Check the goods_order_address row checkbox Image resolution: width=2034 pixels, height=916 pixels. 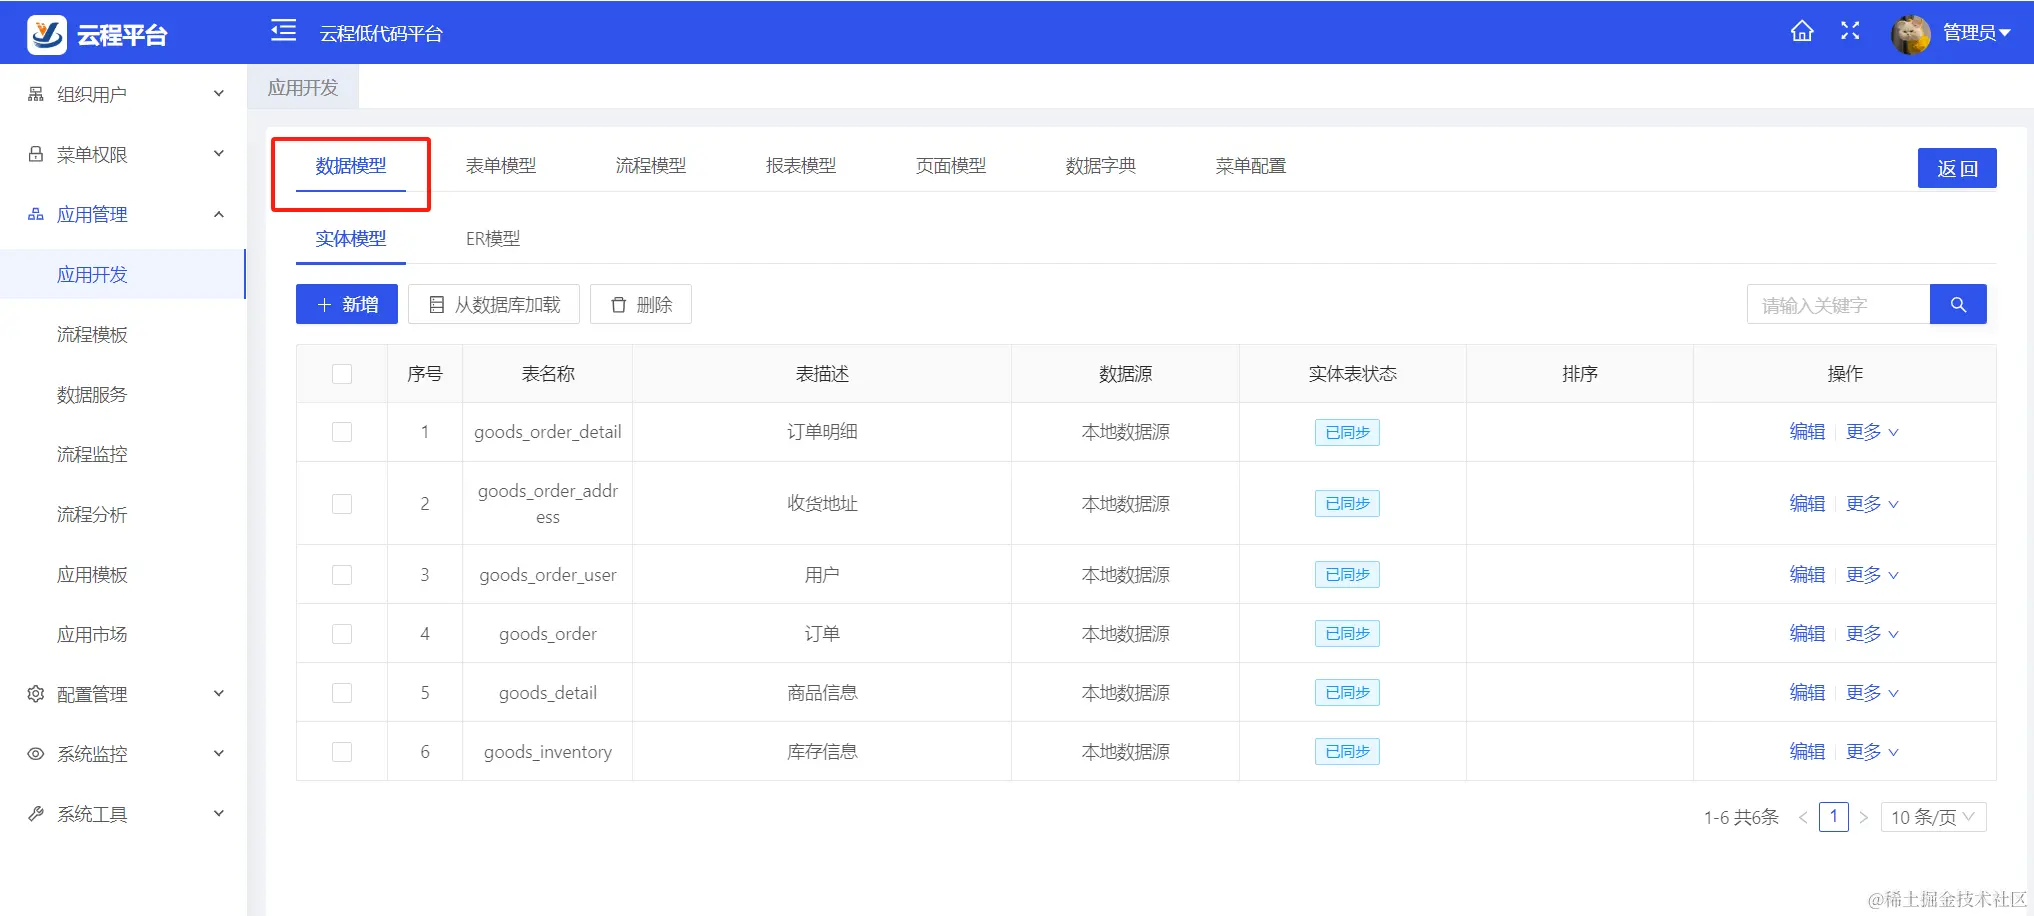click(342, 504)
